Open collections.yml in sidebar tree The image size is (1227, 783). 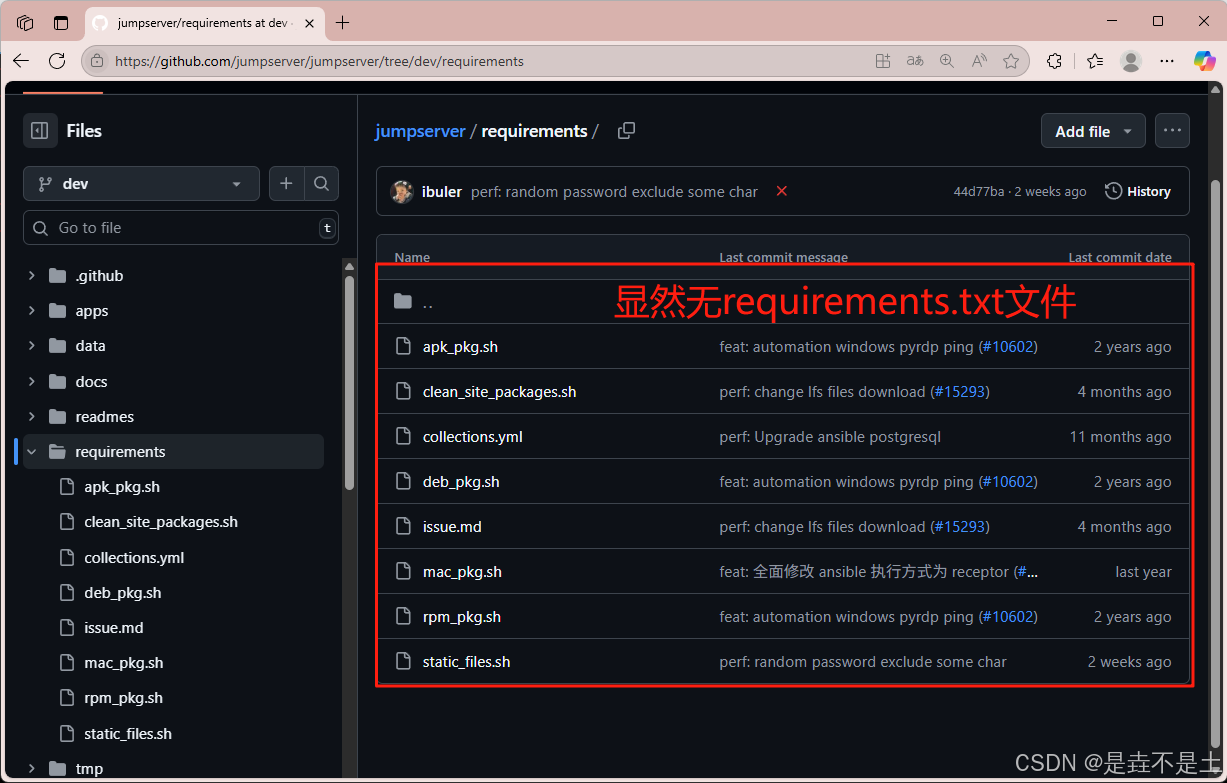pyautogui.click(x=134, y=558)
